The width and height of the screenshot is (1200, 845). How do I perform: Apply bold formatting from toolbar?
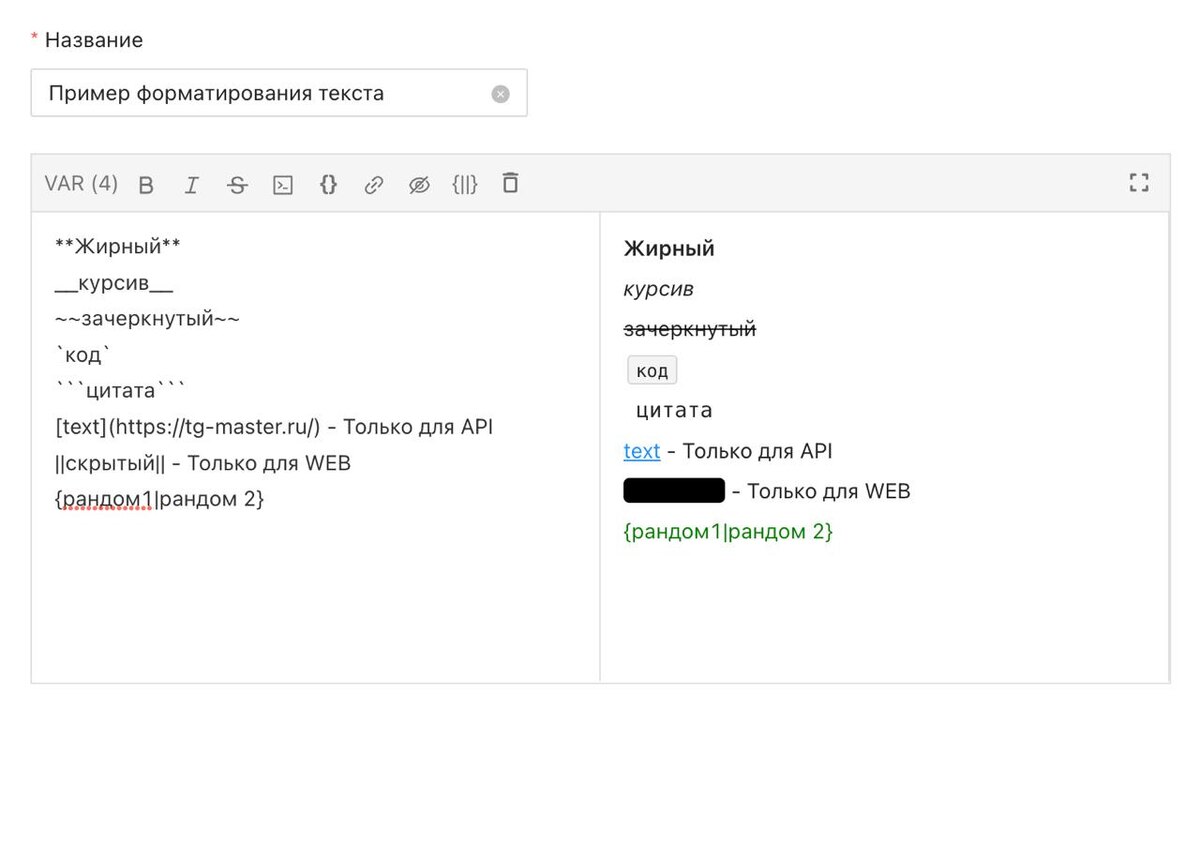pos(146,185)
